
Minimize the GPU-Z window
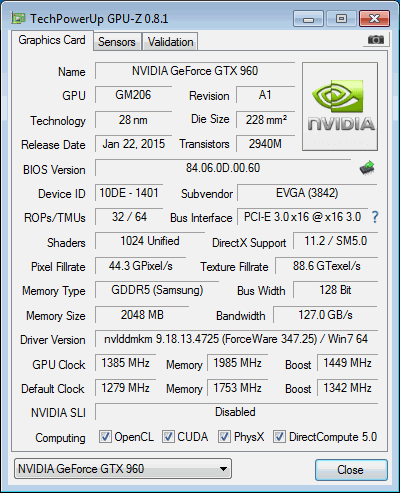308,19
